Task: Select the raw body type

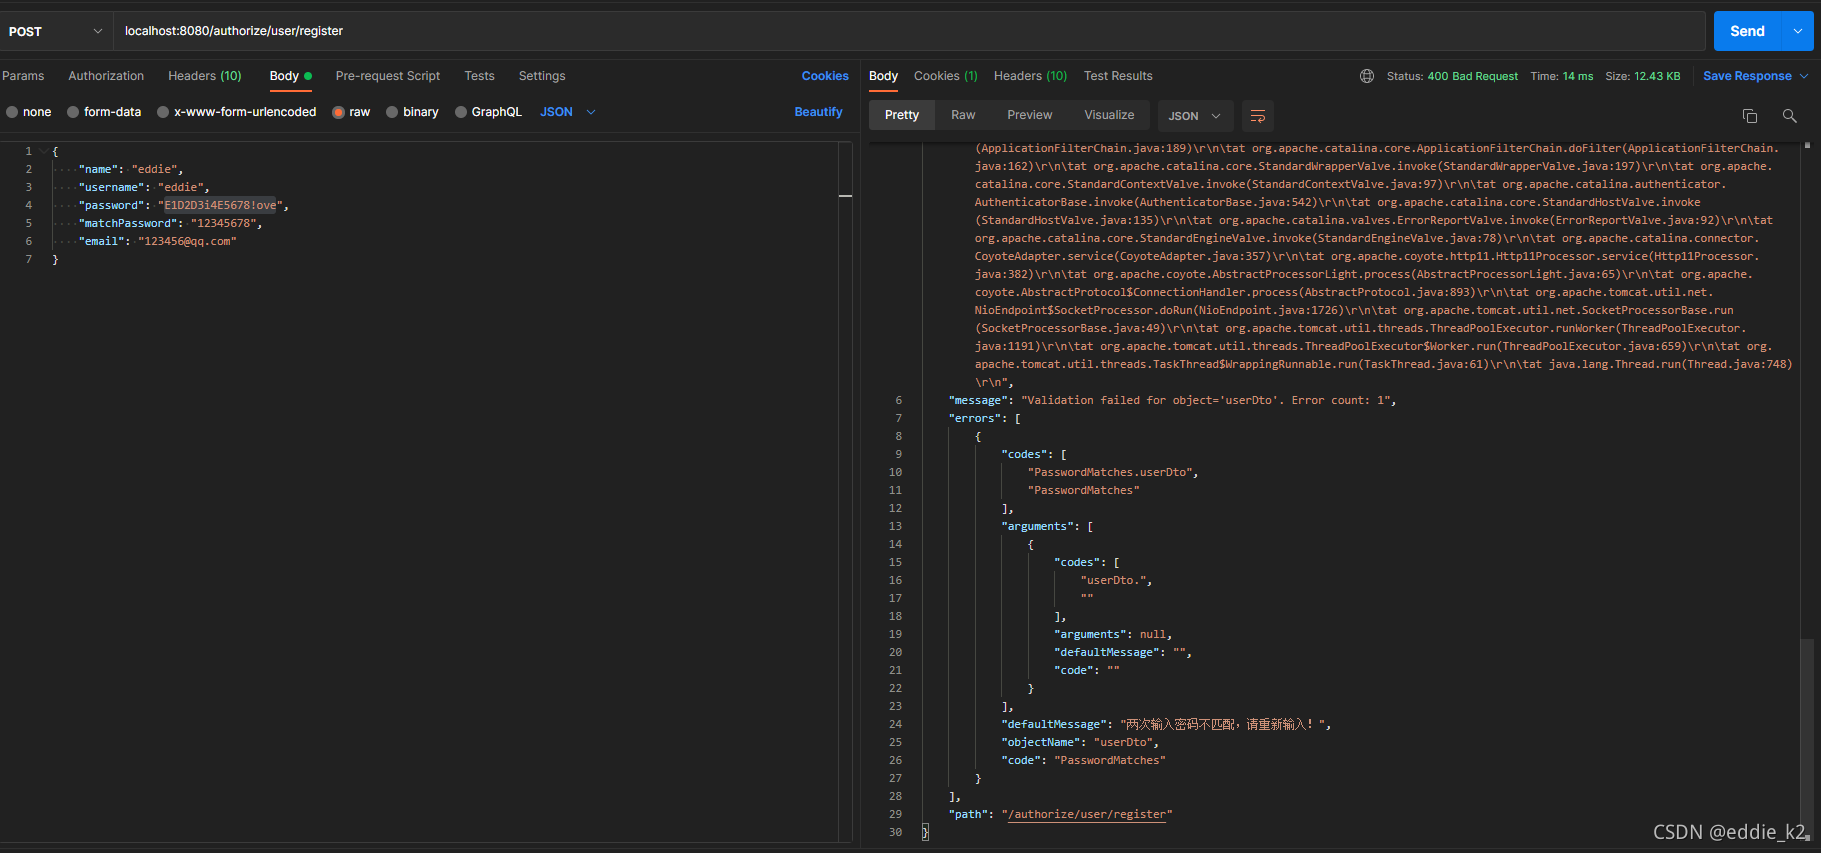Action: 351,112
